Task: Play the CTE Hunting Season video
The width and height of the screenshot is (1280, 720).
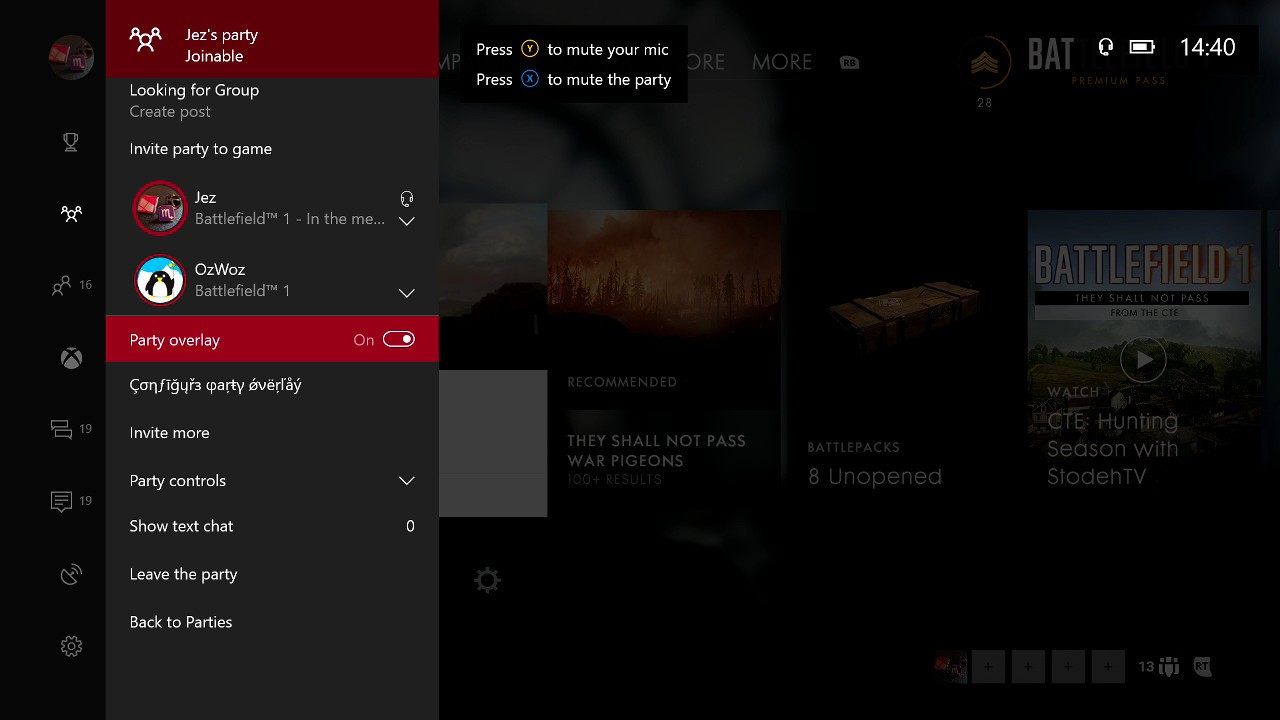Action: [1143, 359]
